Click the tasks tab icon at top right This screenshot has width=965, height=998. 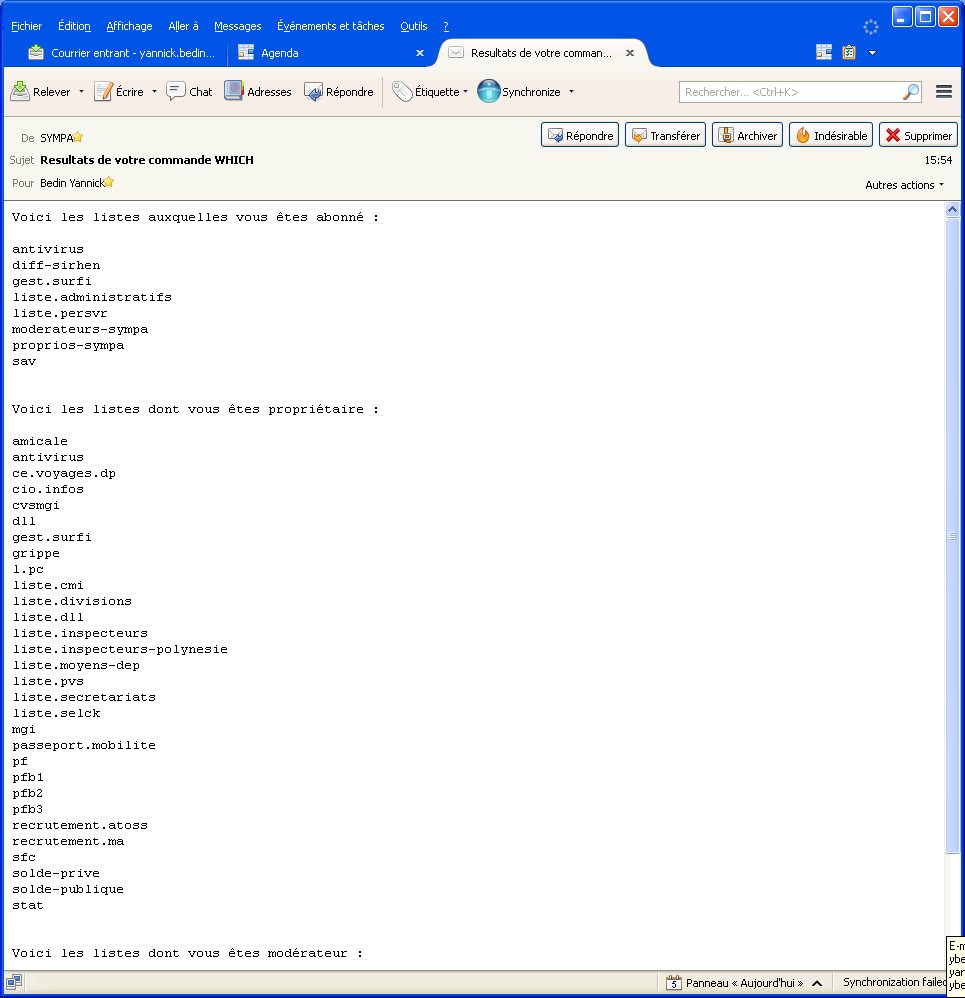[x=849, y=52]
